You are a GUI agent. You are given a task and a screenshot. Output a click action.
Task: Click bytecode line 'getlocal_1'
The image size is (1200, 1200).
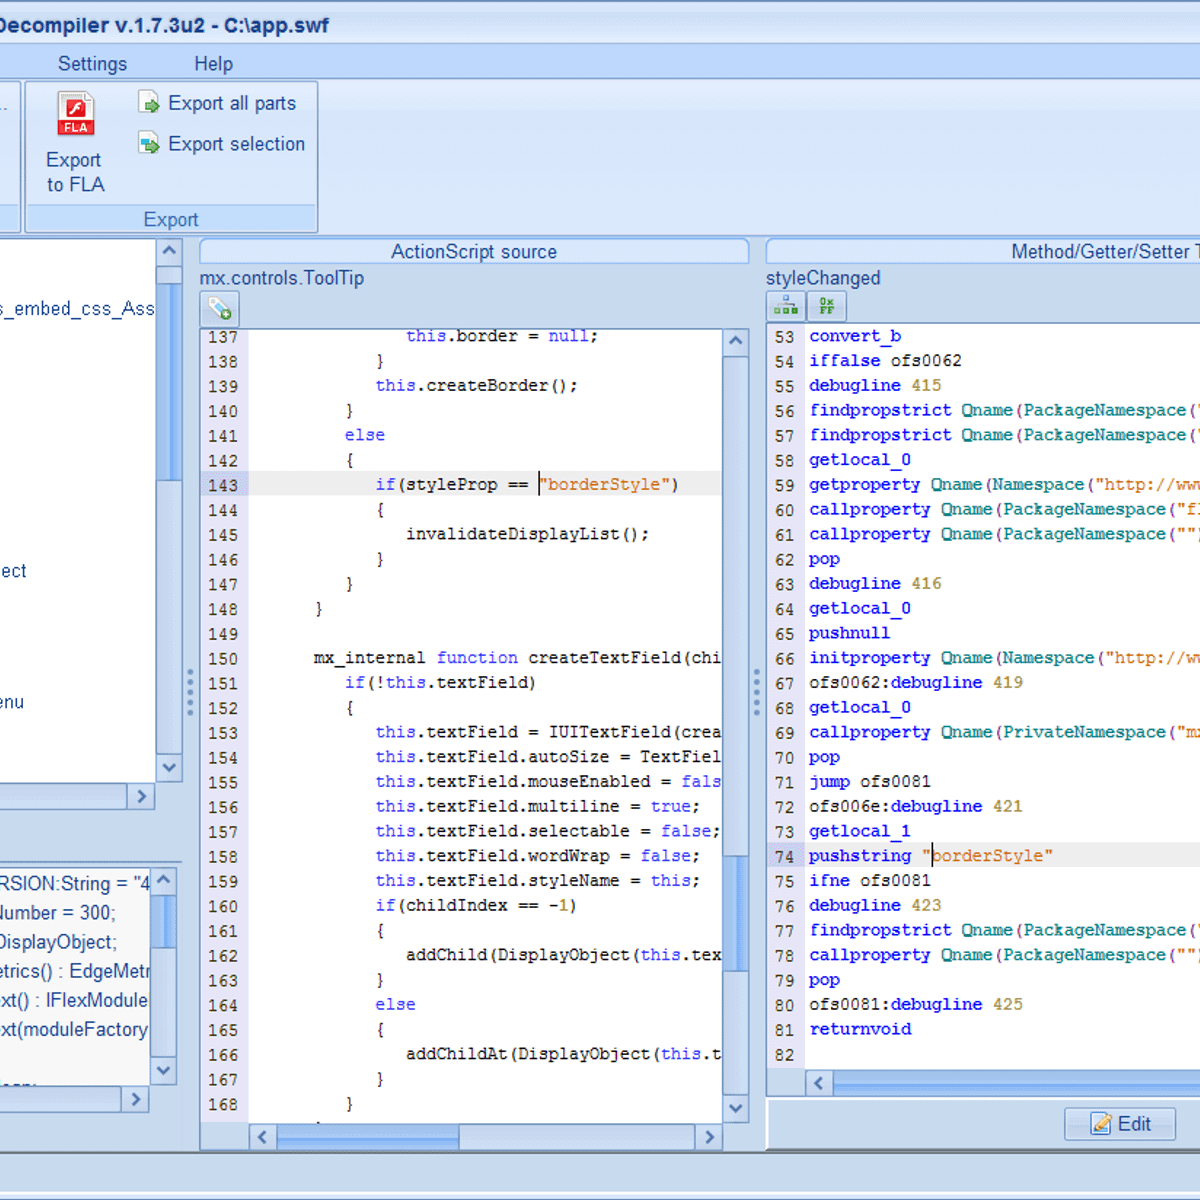click(860, 831)
